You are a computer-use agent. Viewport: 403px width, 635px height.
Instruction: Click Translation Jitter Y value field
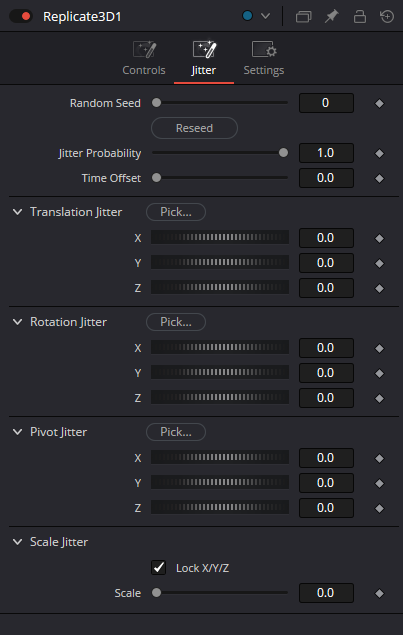click(x=326, y=263)
